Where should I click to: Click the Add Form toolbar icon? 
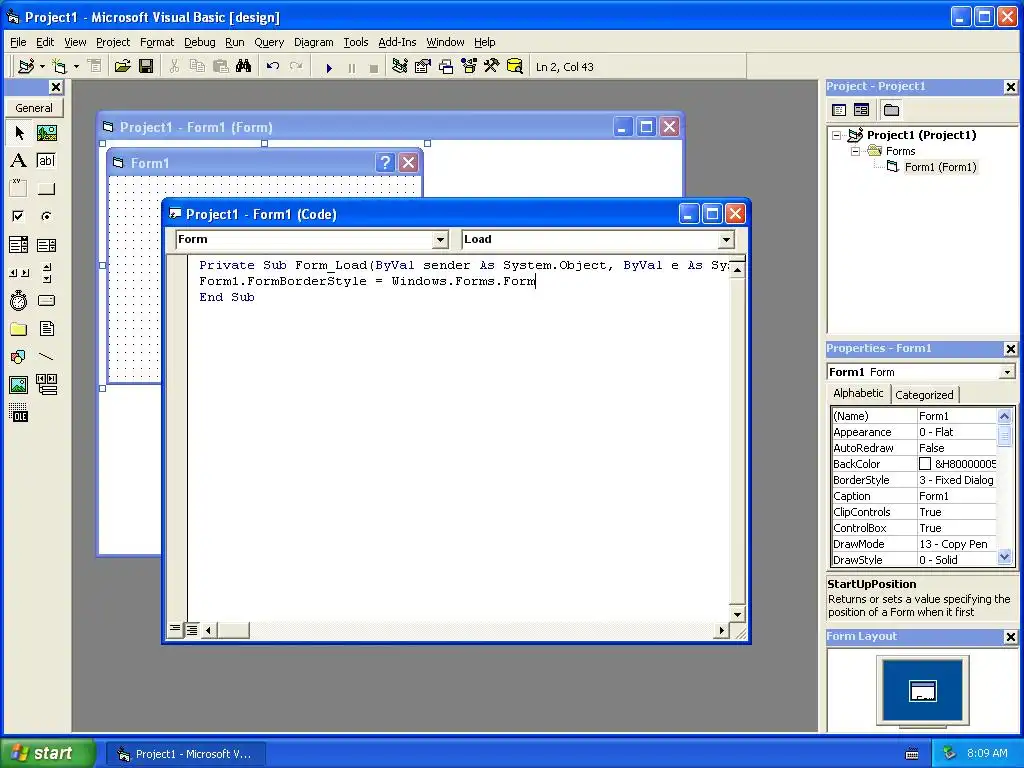point(59,67)
